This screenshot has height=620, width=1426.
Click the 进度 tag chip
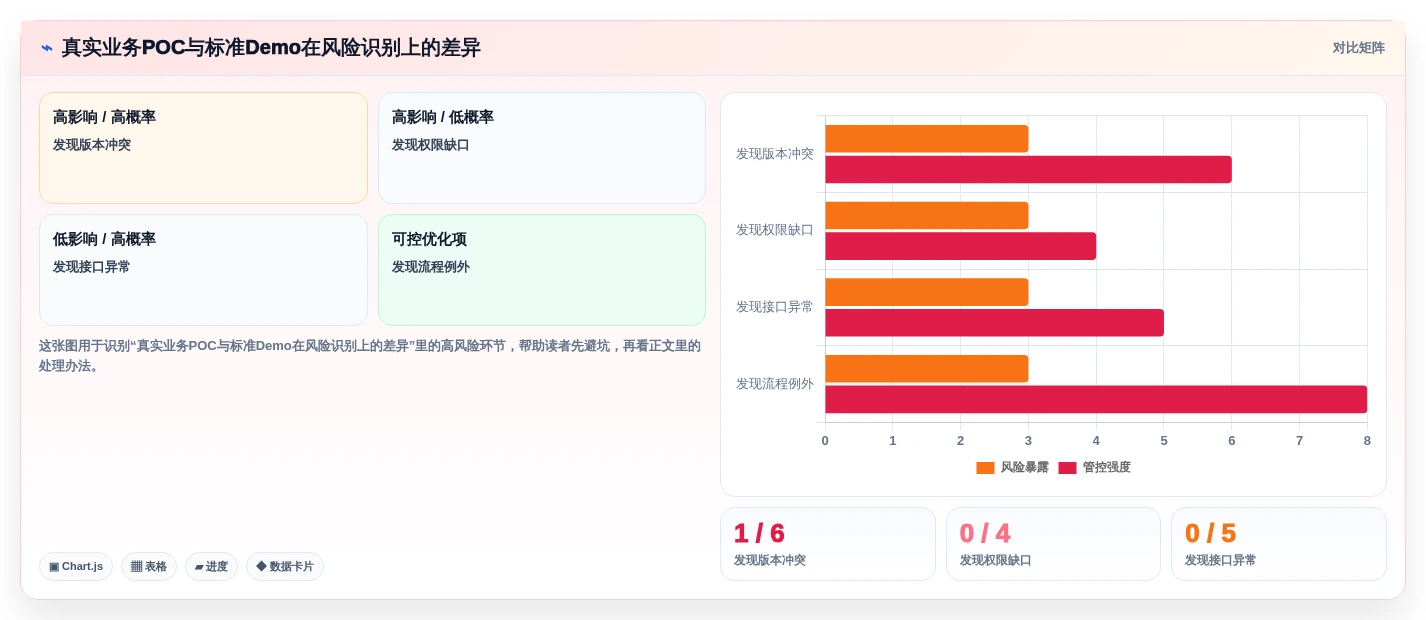[x=211, y=566]
